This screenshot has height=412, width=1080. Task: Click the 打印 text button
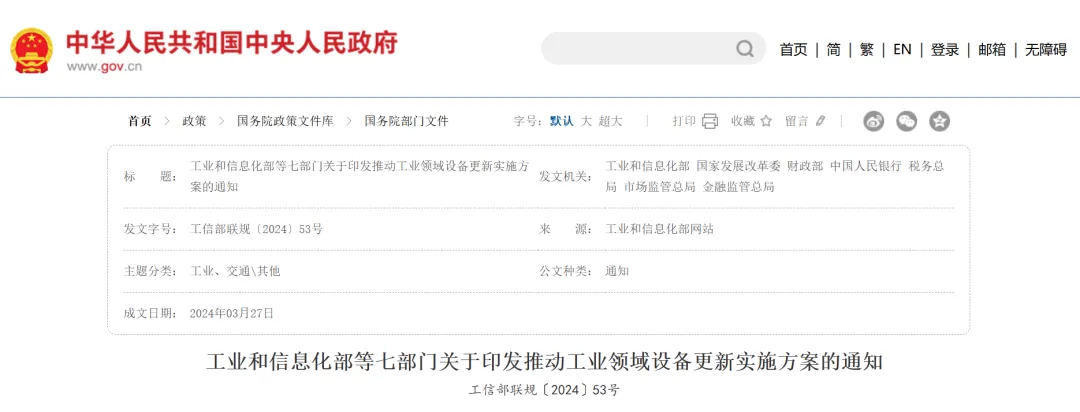point(684,121)
